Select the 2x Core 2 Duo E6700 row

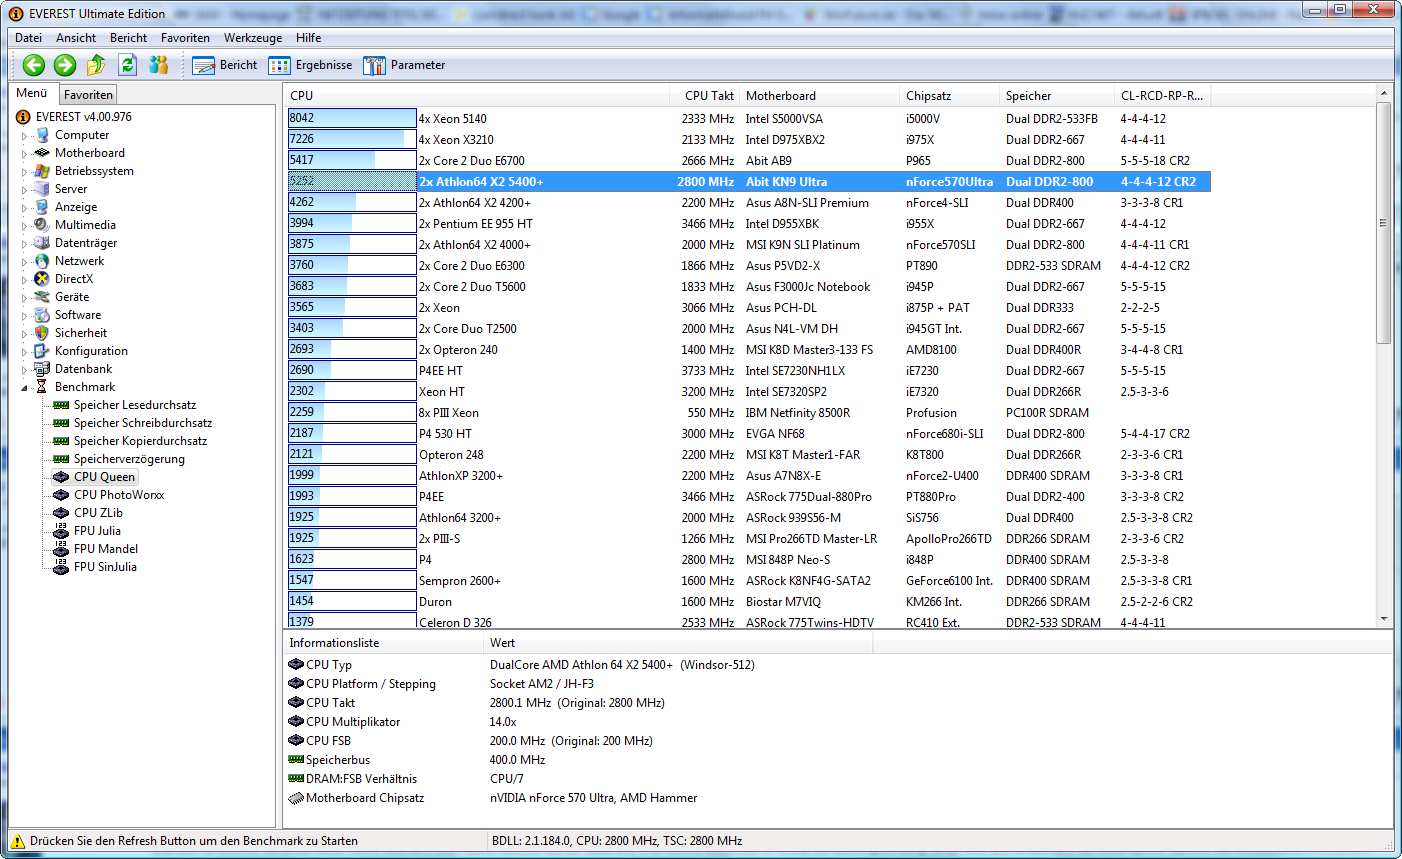(749, 160)
